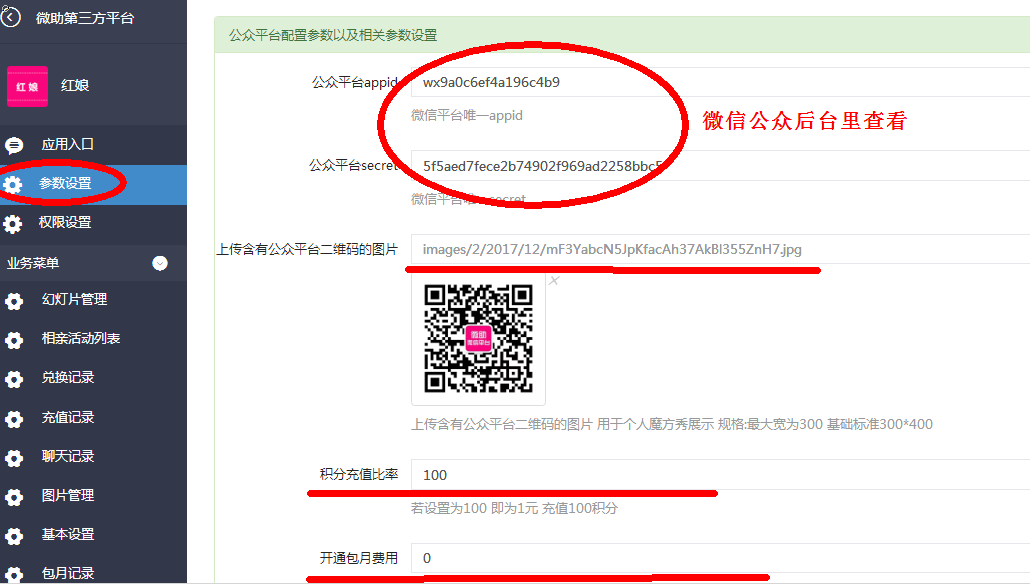Click the 红娘 app name

click(x=75, y=85)
